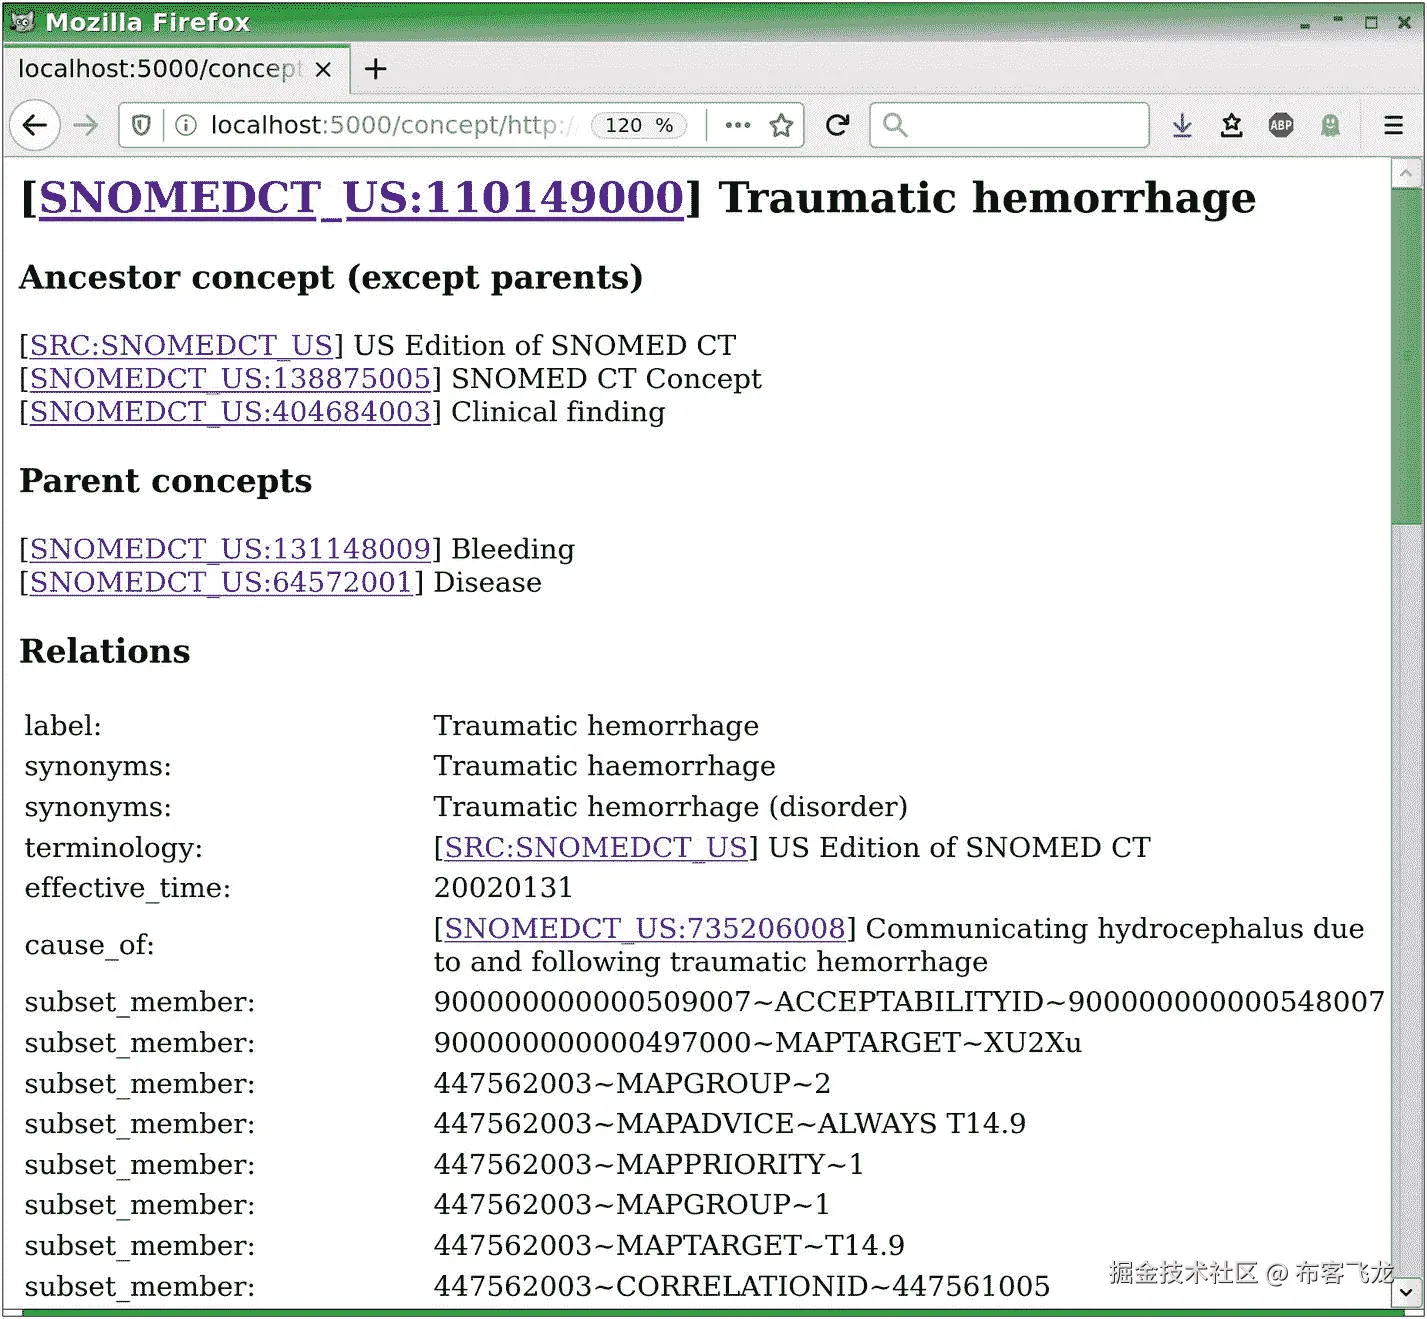Click the 'Ancestor concept (except parents)' heading
The height and width of the screenshot is (1319, 1427).
[331, 277]
